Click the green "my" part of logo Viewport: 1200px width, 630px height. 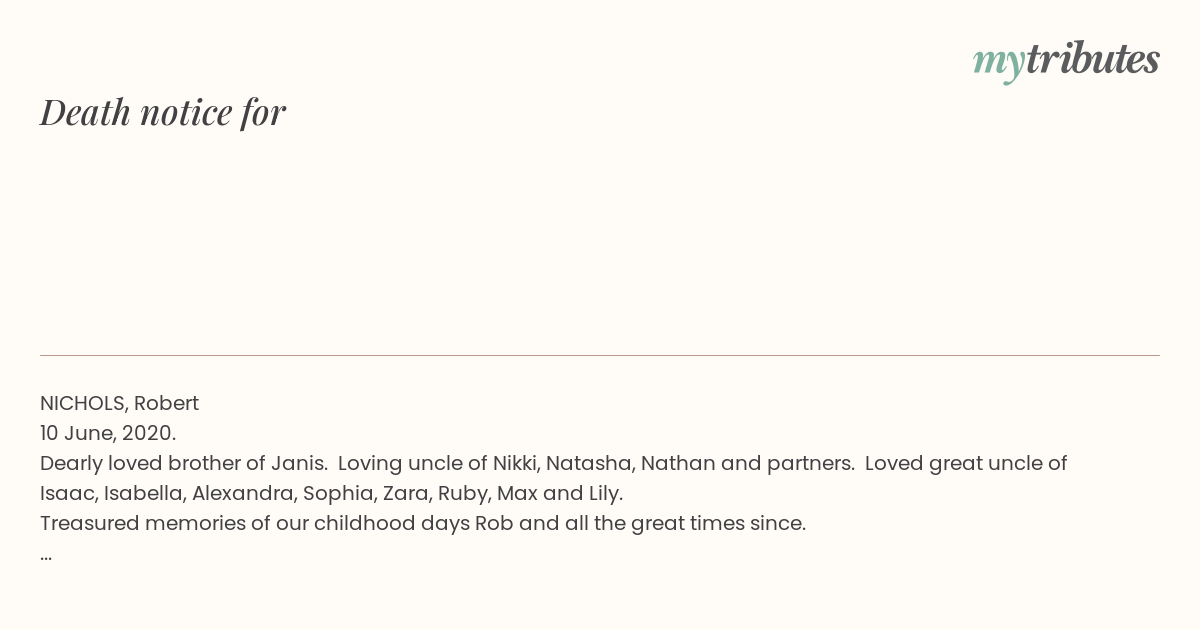[x=999, y=64]
